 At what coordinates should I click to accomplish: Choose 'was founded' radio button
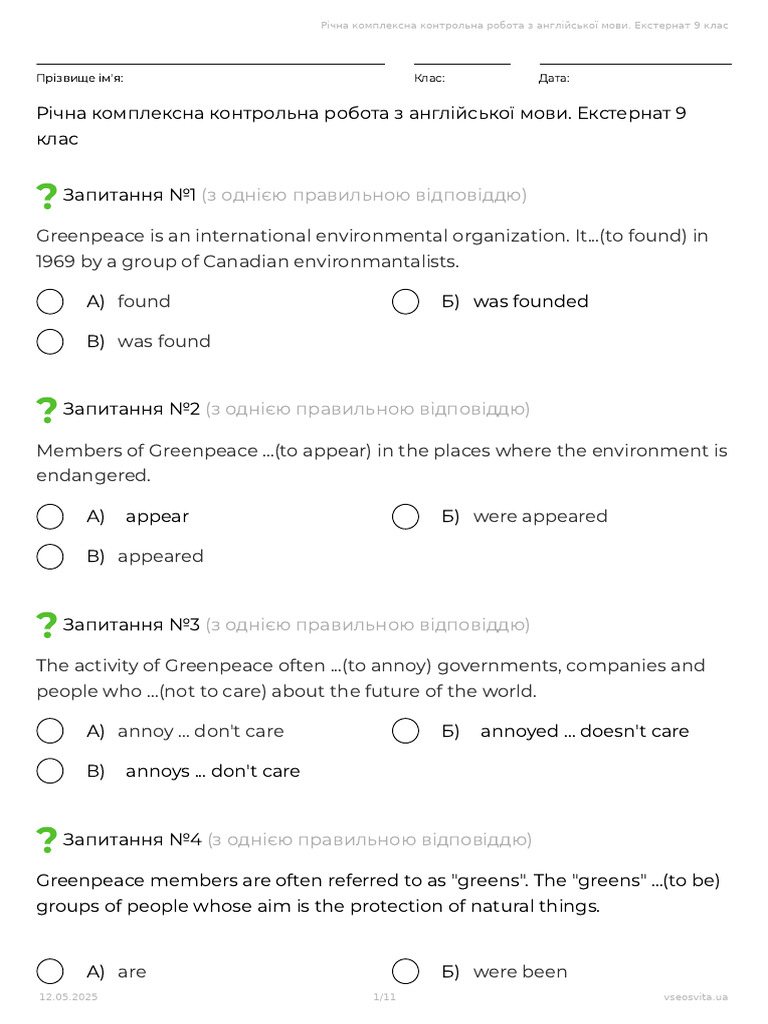(406, 302)
